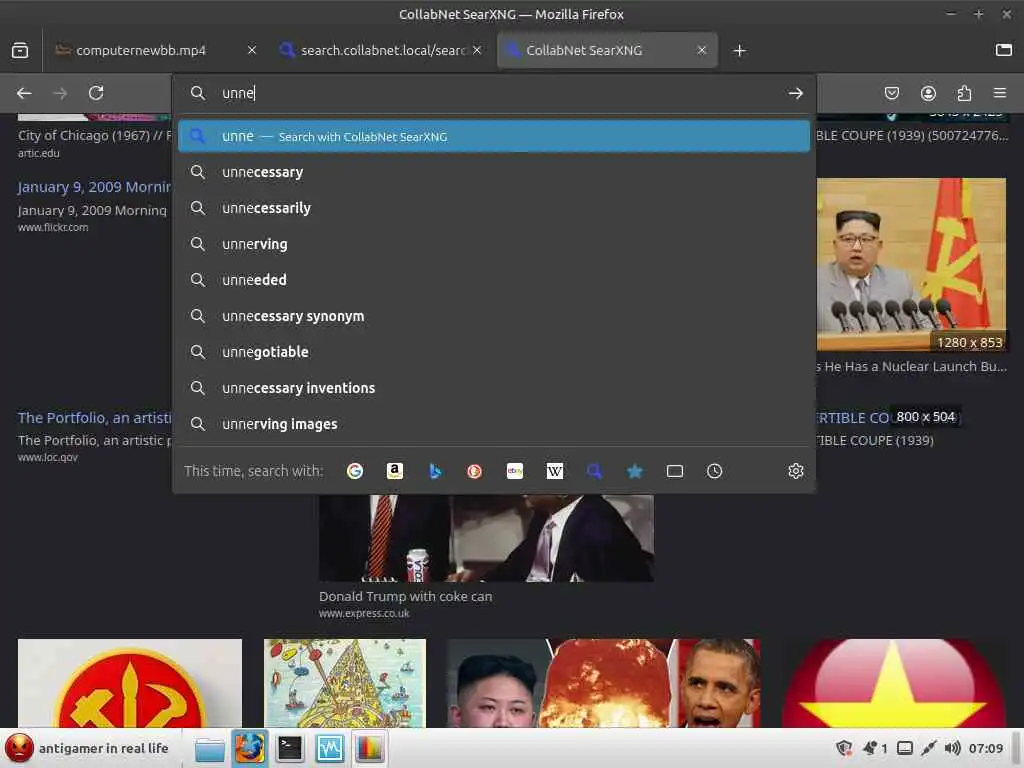Search history with the clock icon

714,471
